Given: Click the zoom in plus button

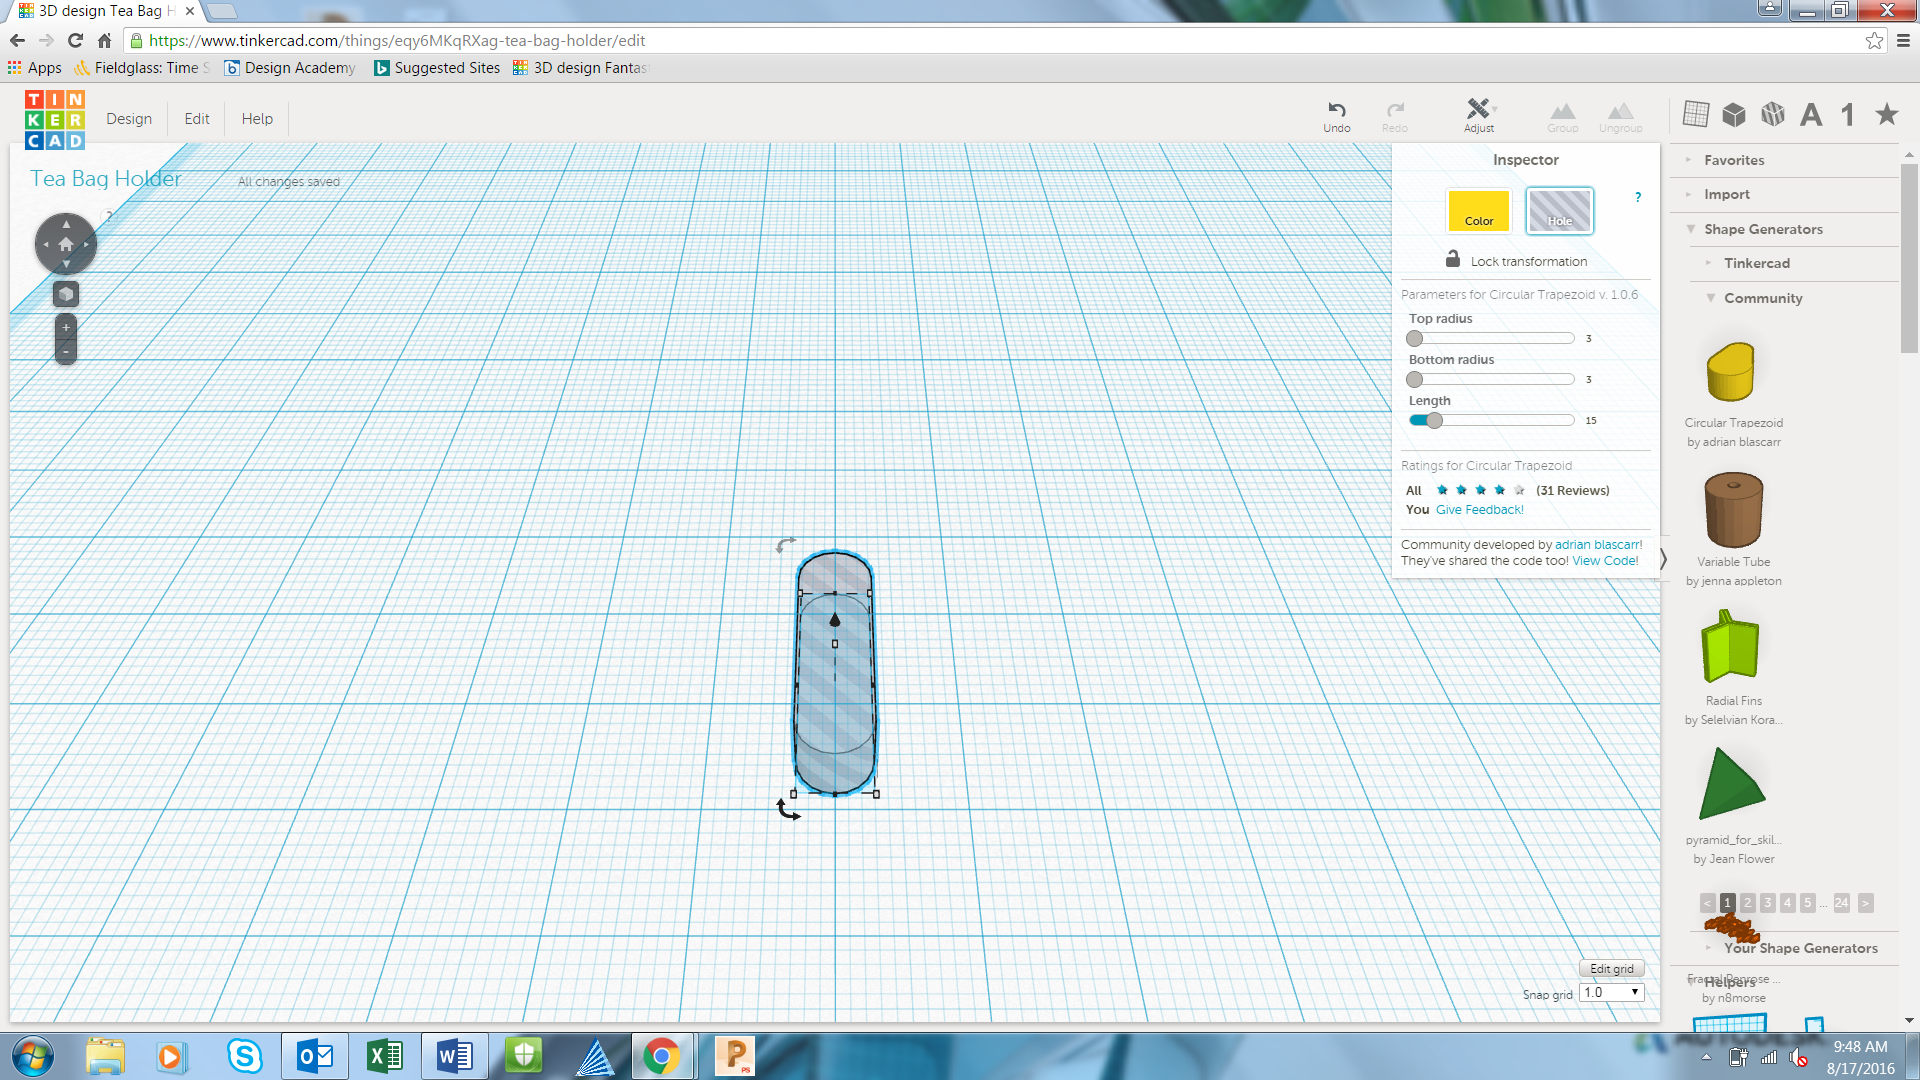Looking at the screenshot, I should 66,328.
